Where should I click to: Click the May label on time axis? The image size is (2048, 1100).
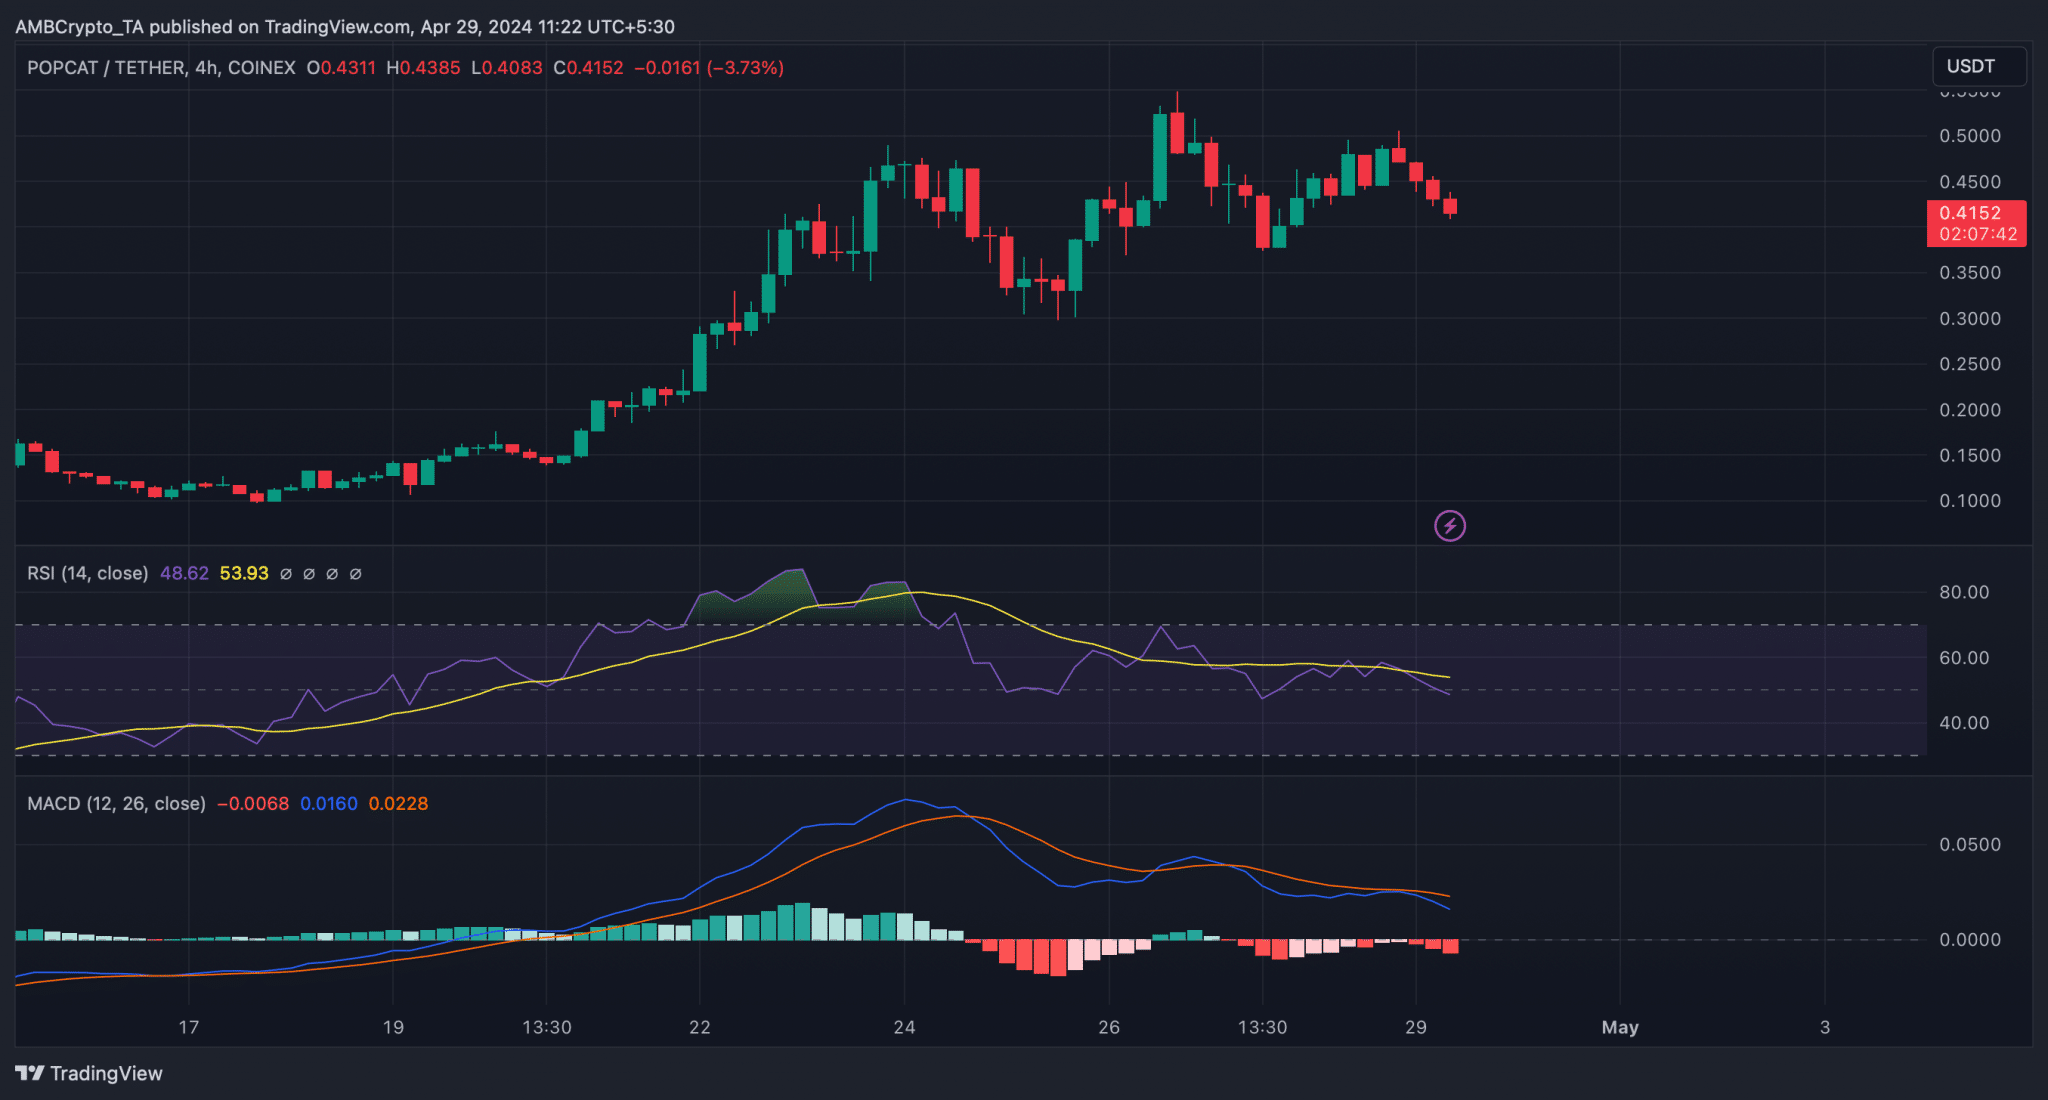[1620, 1027]
